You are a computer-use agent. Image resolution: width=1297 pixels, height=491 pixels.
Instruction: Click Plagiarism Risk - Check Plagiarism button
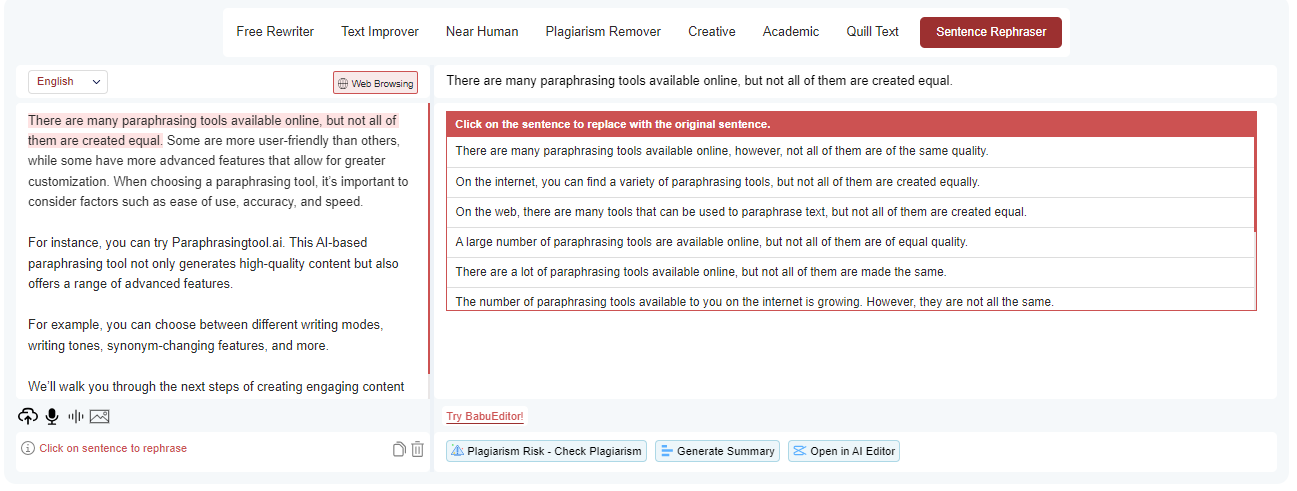click(546, 451)
